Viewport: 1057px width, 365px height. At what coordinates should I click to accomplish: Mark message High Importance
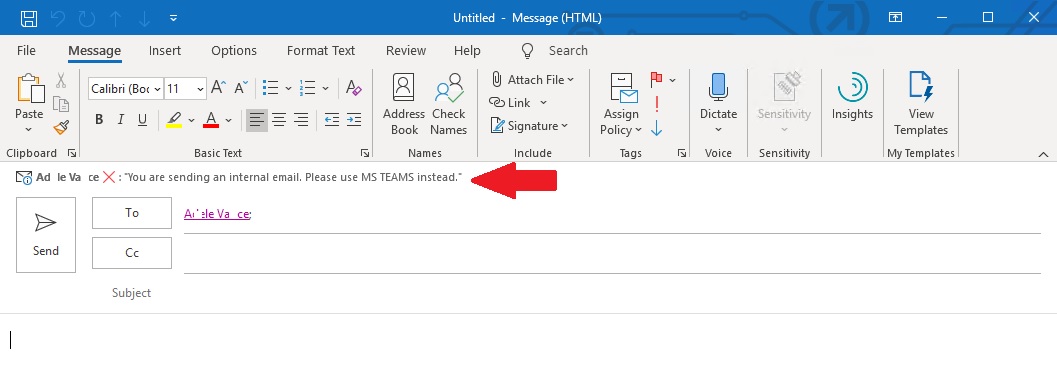[657, 103]
